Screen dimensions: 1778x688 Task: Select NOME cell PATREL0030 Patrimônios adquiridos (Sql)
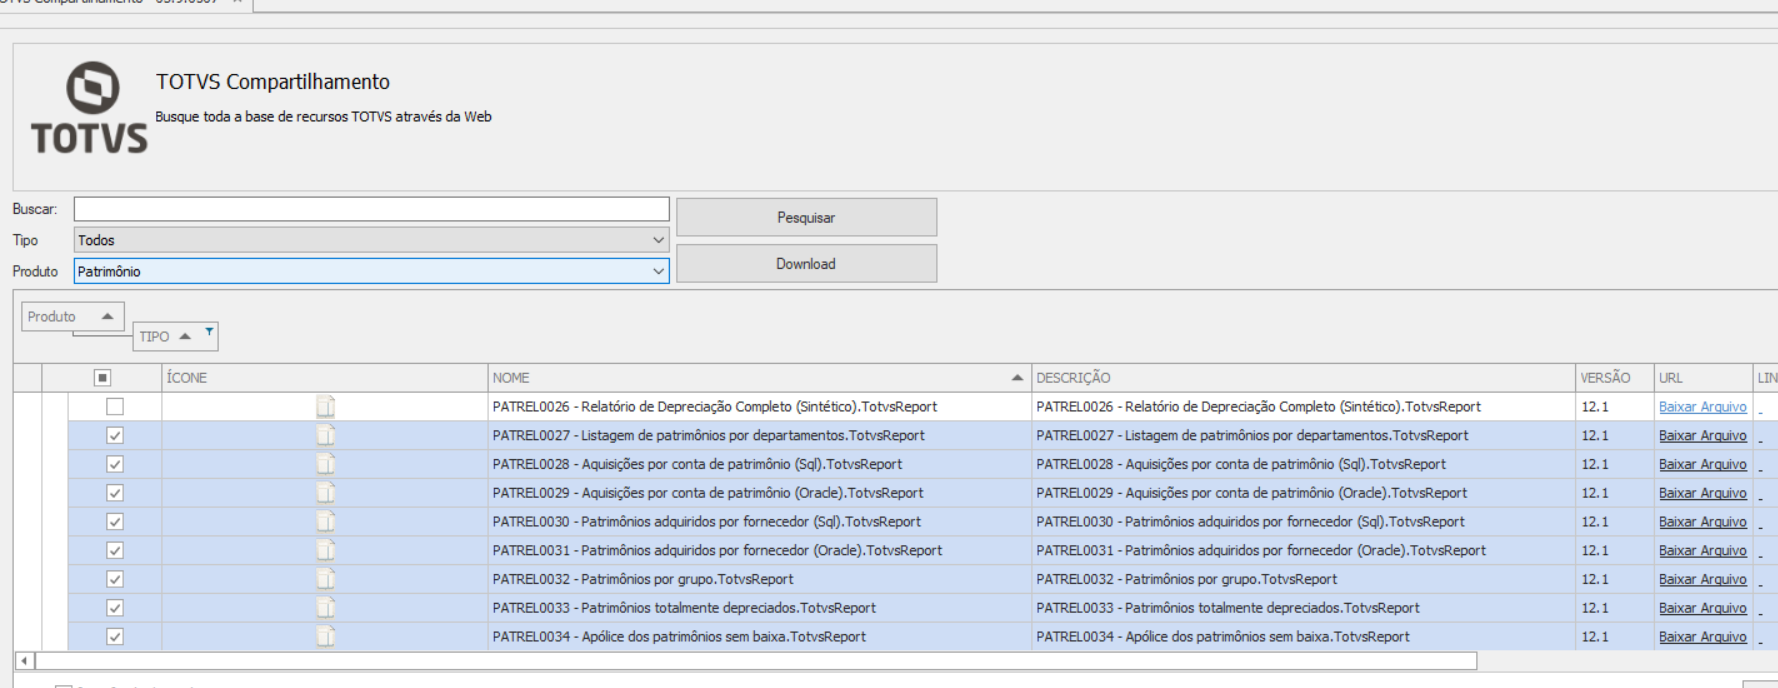point(759,521)
